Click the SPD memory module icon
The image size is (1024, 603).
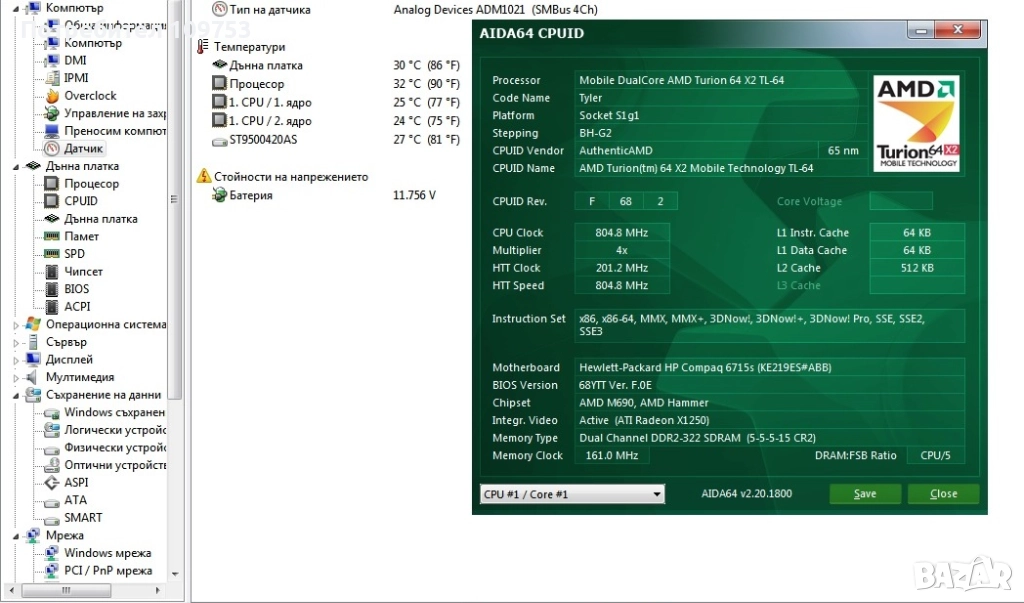52,254
